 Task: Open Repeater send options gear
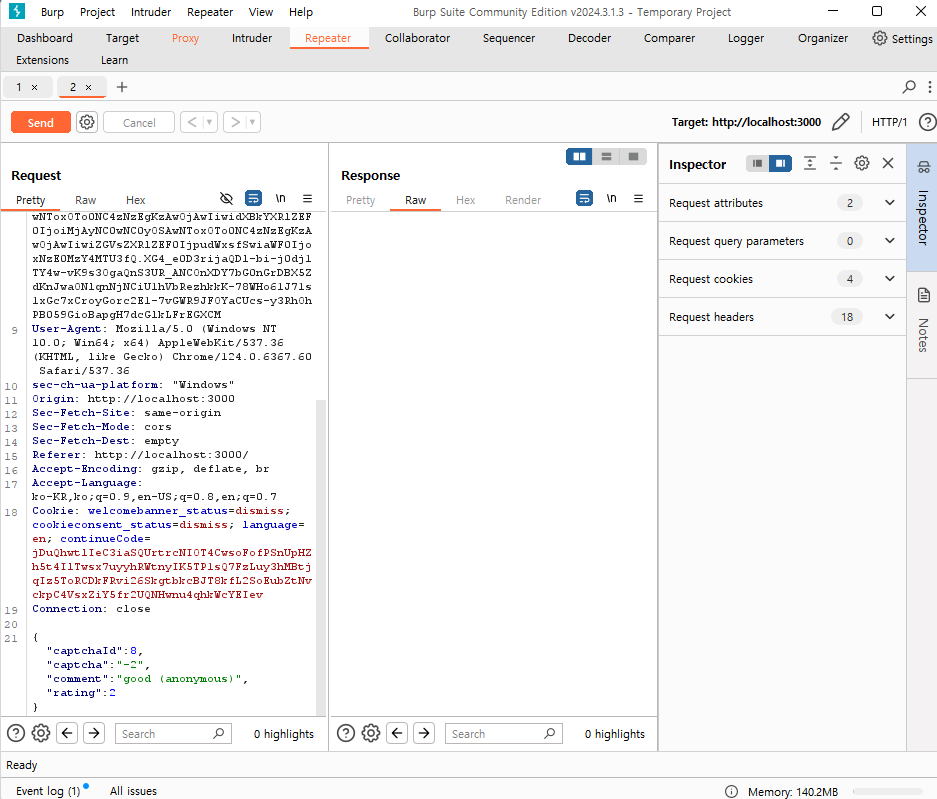pos(87,123)
